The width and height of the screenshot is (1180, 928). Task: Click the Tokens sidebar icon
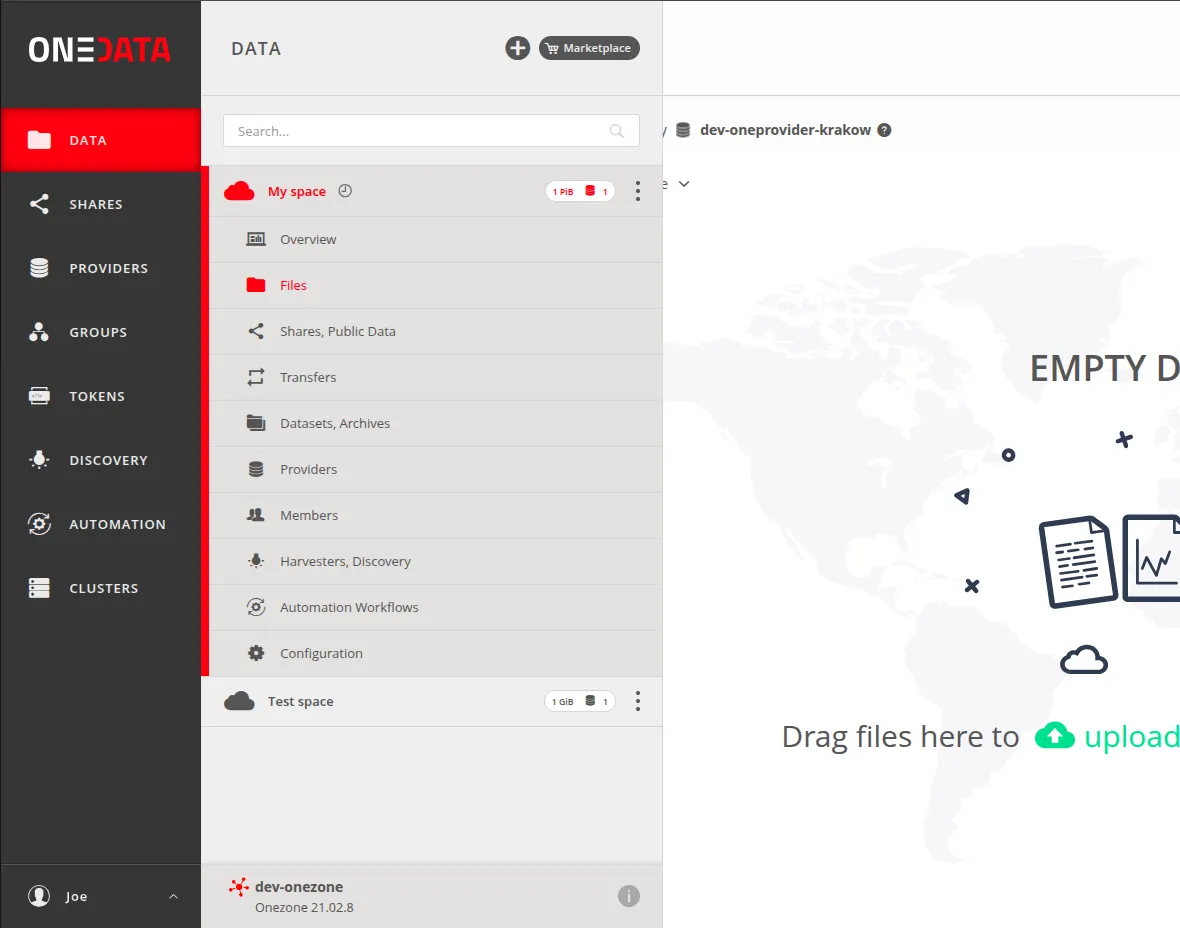(39, 396)
